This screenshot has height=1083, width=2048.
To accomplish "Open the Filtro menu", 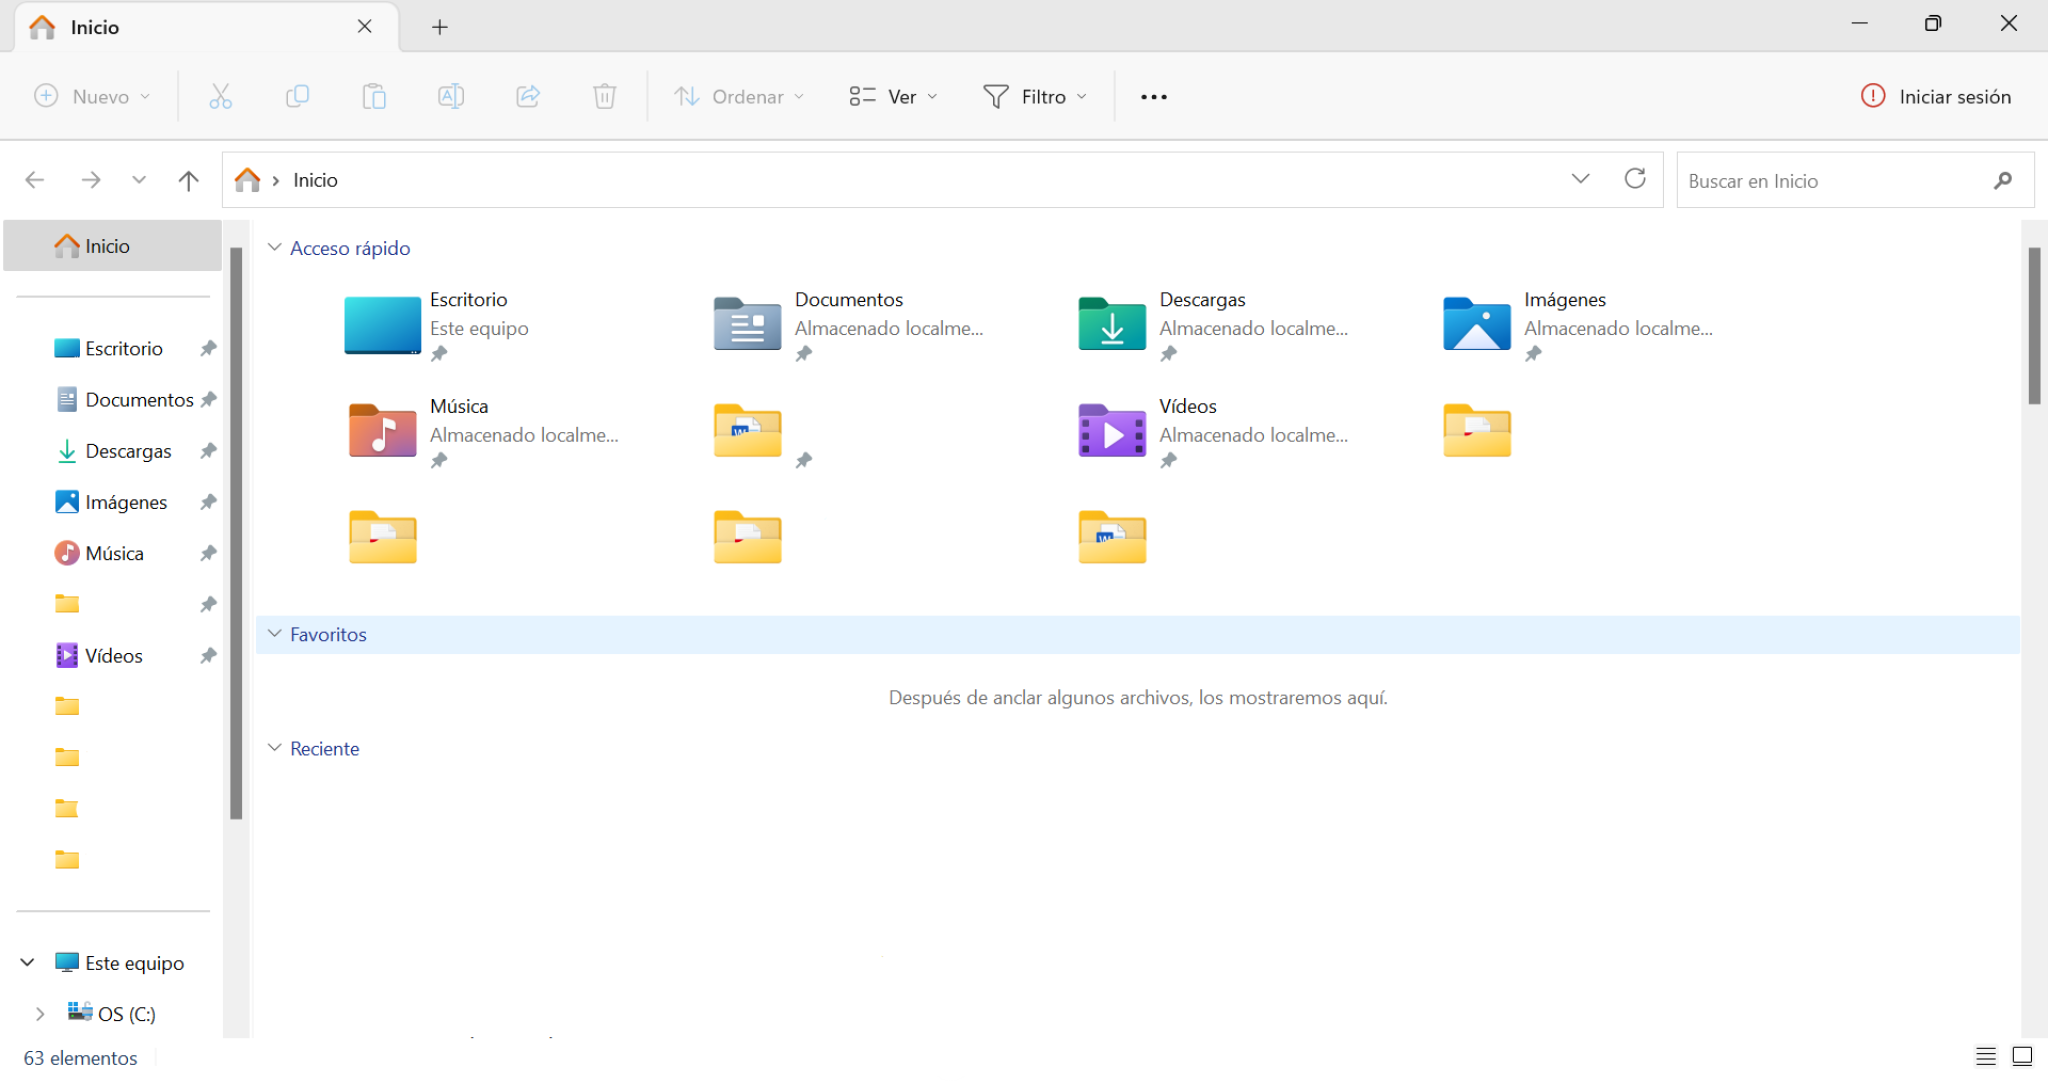I will pyautogui.click(x=1036, y=96).
